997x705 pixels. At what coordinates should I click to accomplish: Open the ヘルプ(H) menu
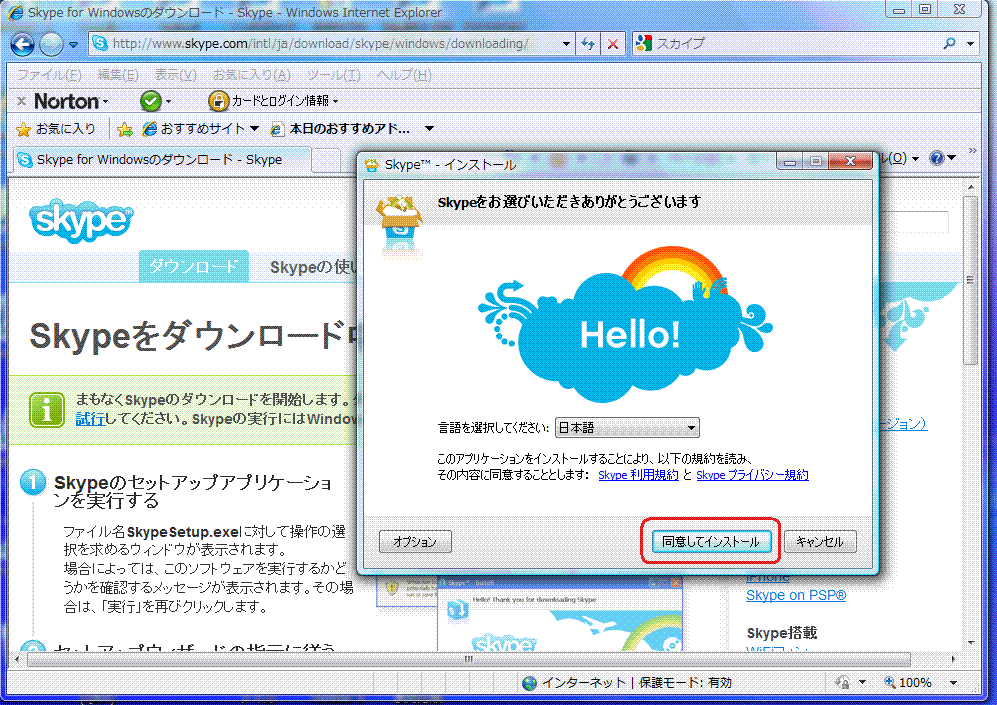pyautogui.click(x=404, y=75)
